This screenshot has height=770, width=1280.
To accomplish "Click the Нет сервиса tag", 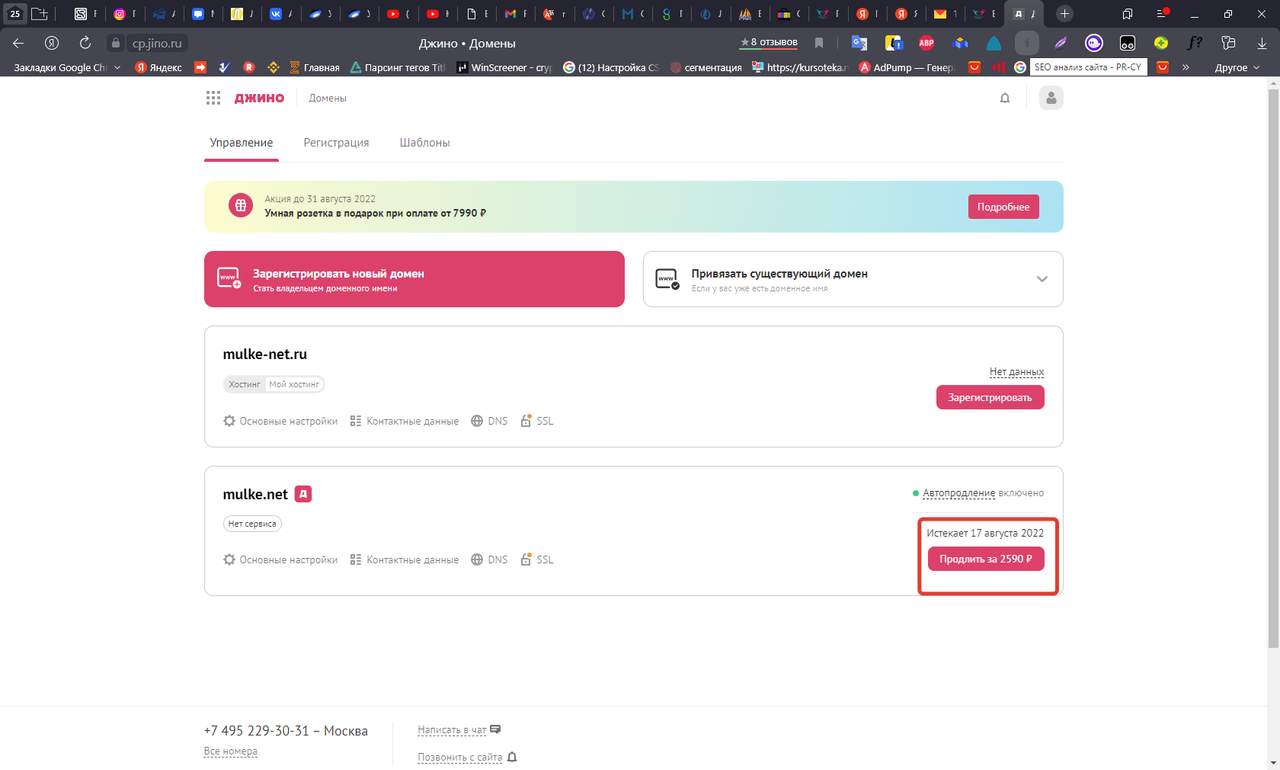I will [x=252, y=523].
